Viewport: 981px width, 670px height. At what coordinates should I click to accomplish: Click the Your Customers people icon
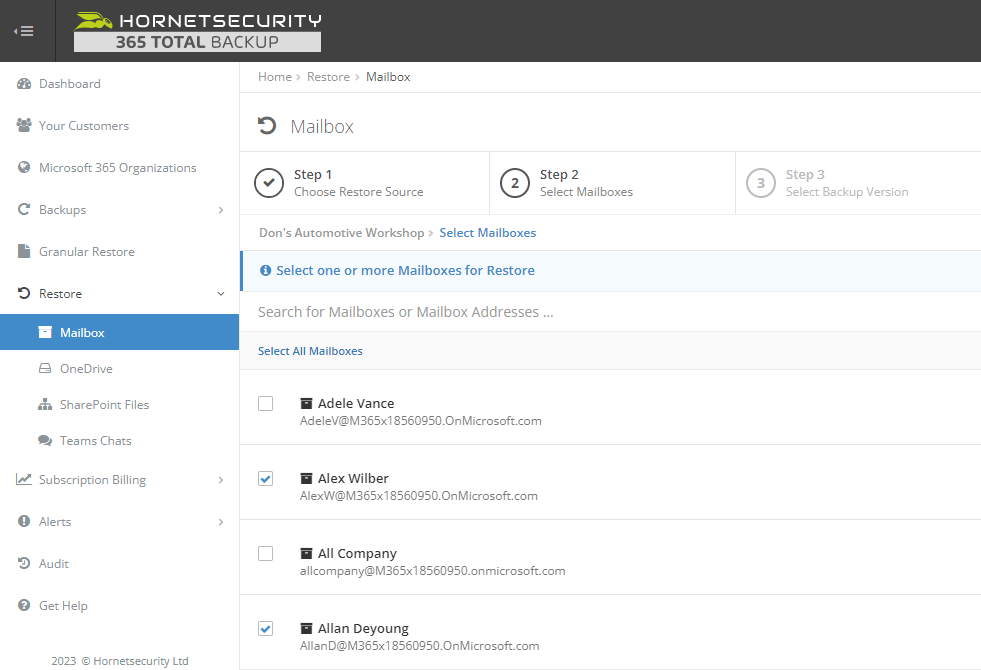click(24, 126)
